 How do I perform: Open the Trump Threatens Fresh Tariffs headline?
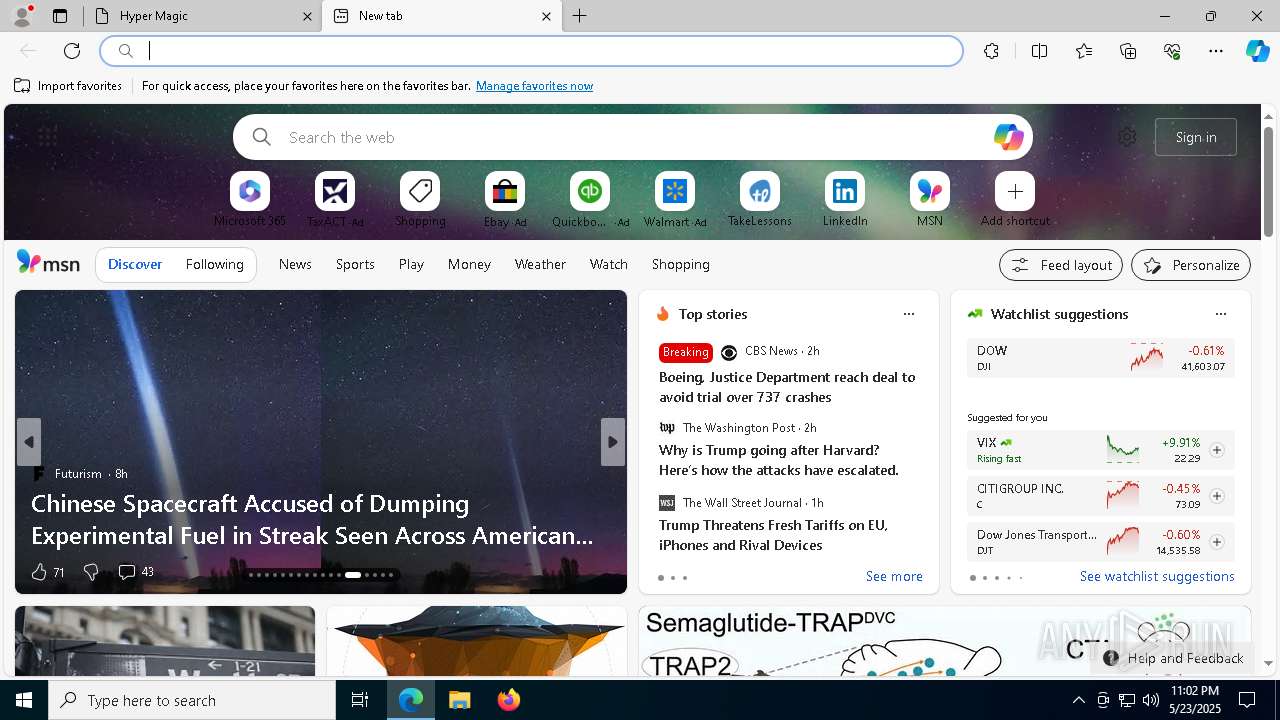point(773,535)
